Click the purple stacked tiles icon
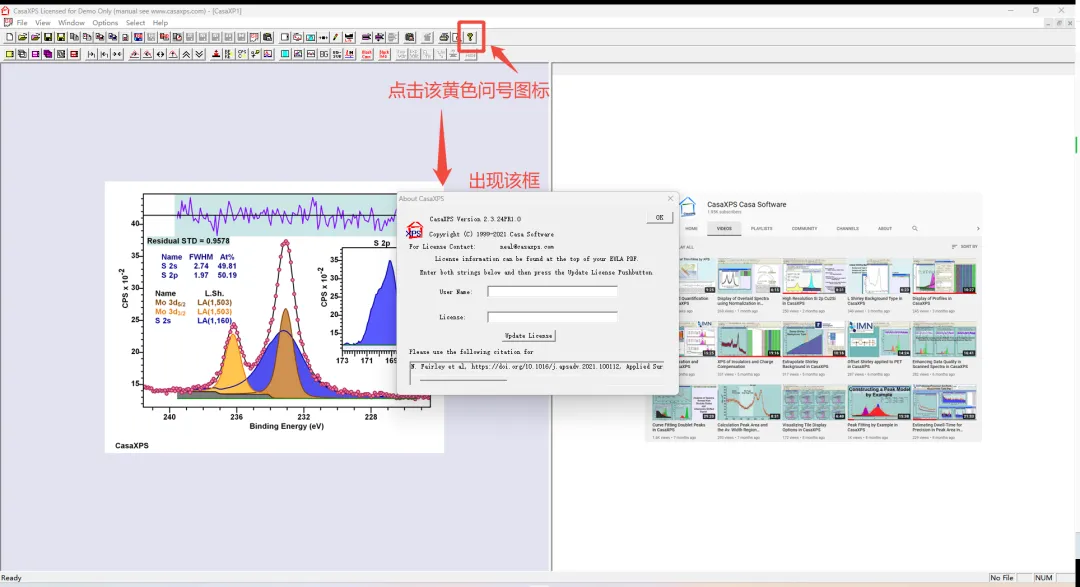The height and width of the screenshot is (587, 1080). pos(48,54)
